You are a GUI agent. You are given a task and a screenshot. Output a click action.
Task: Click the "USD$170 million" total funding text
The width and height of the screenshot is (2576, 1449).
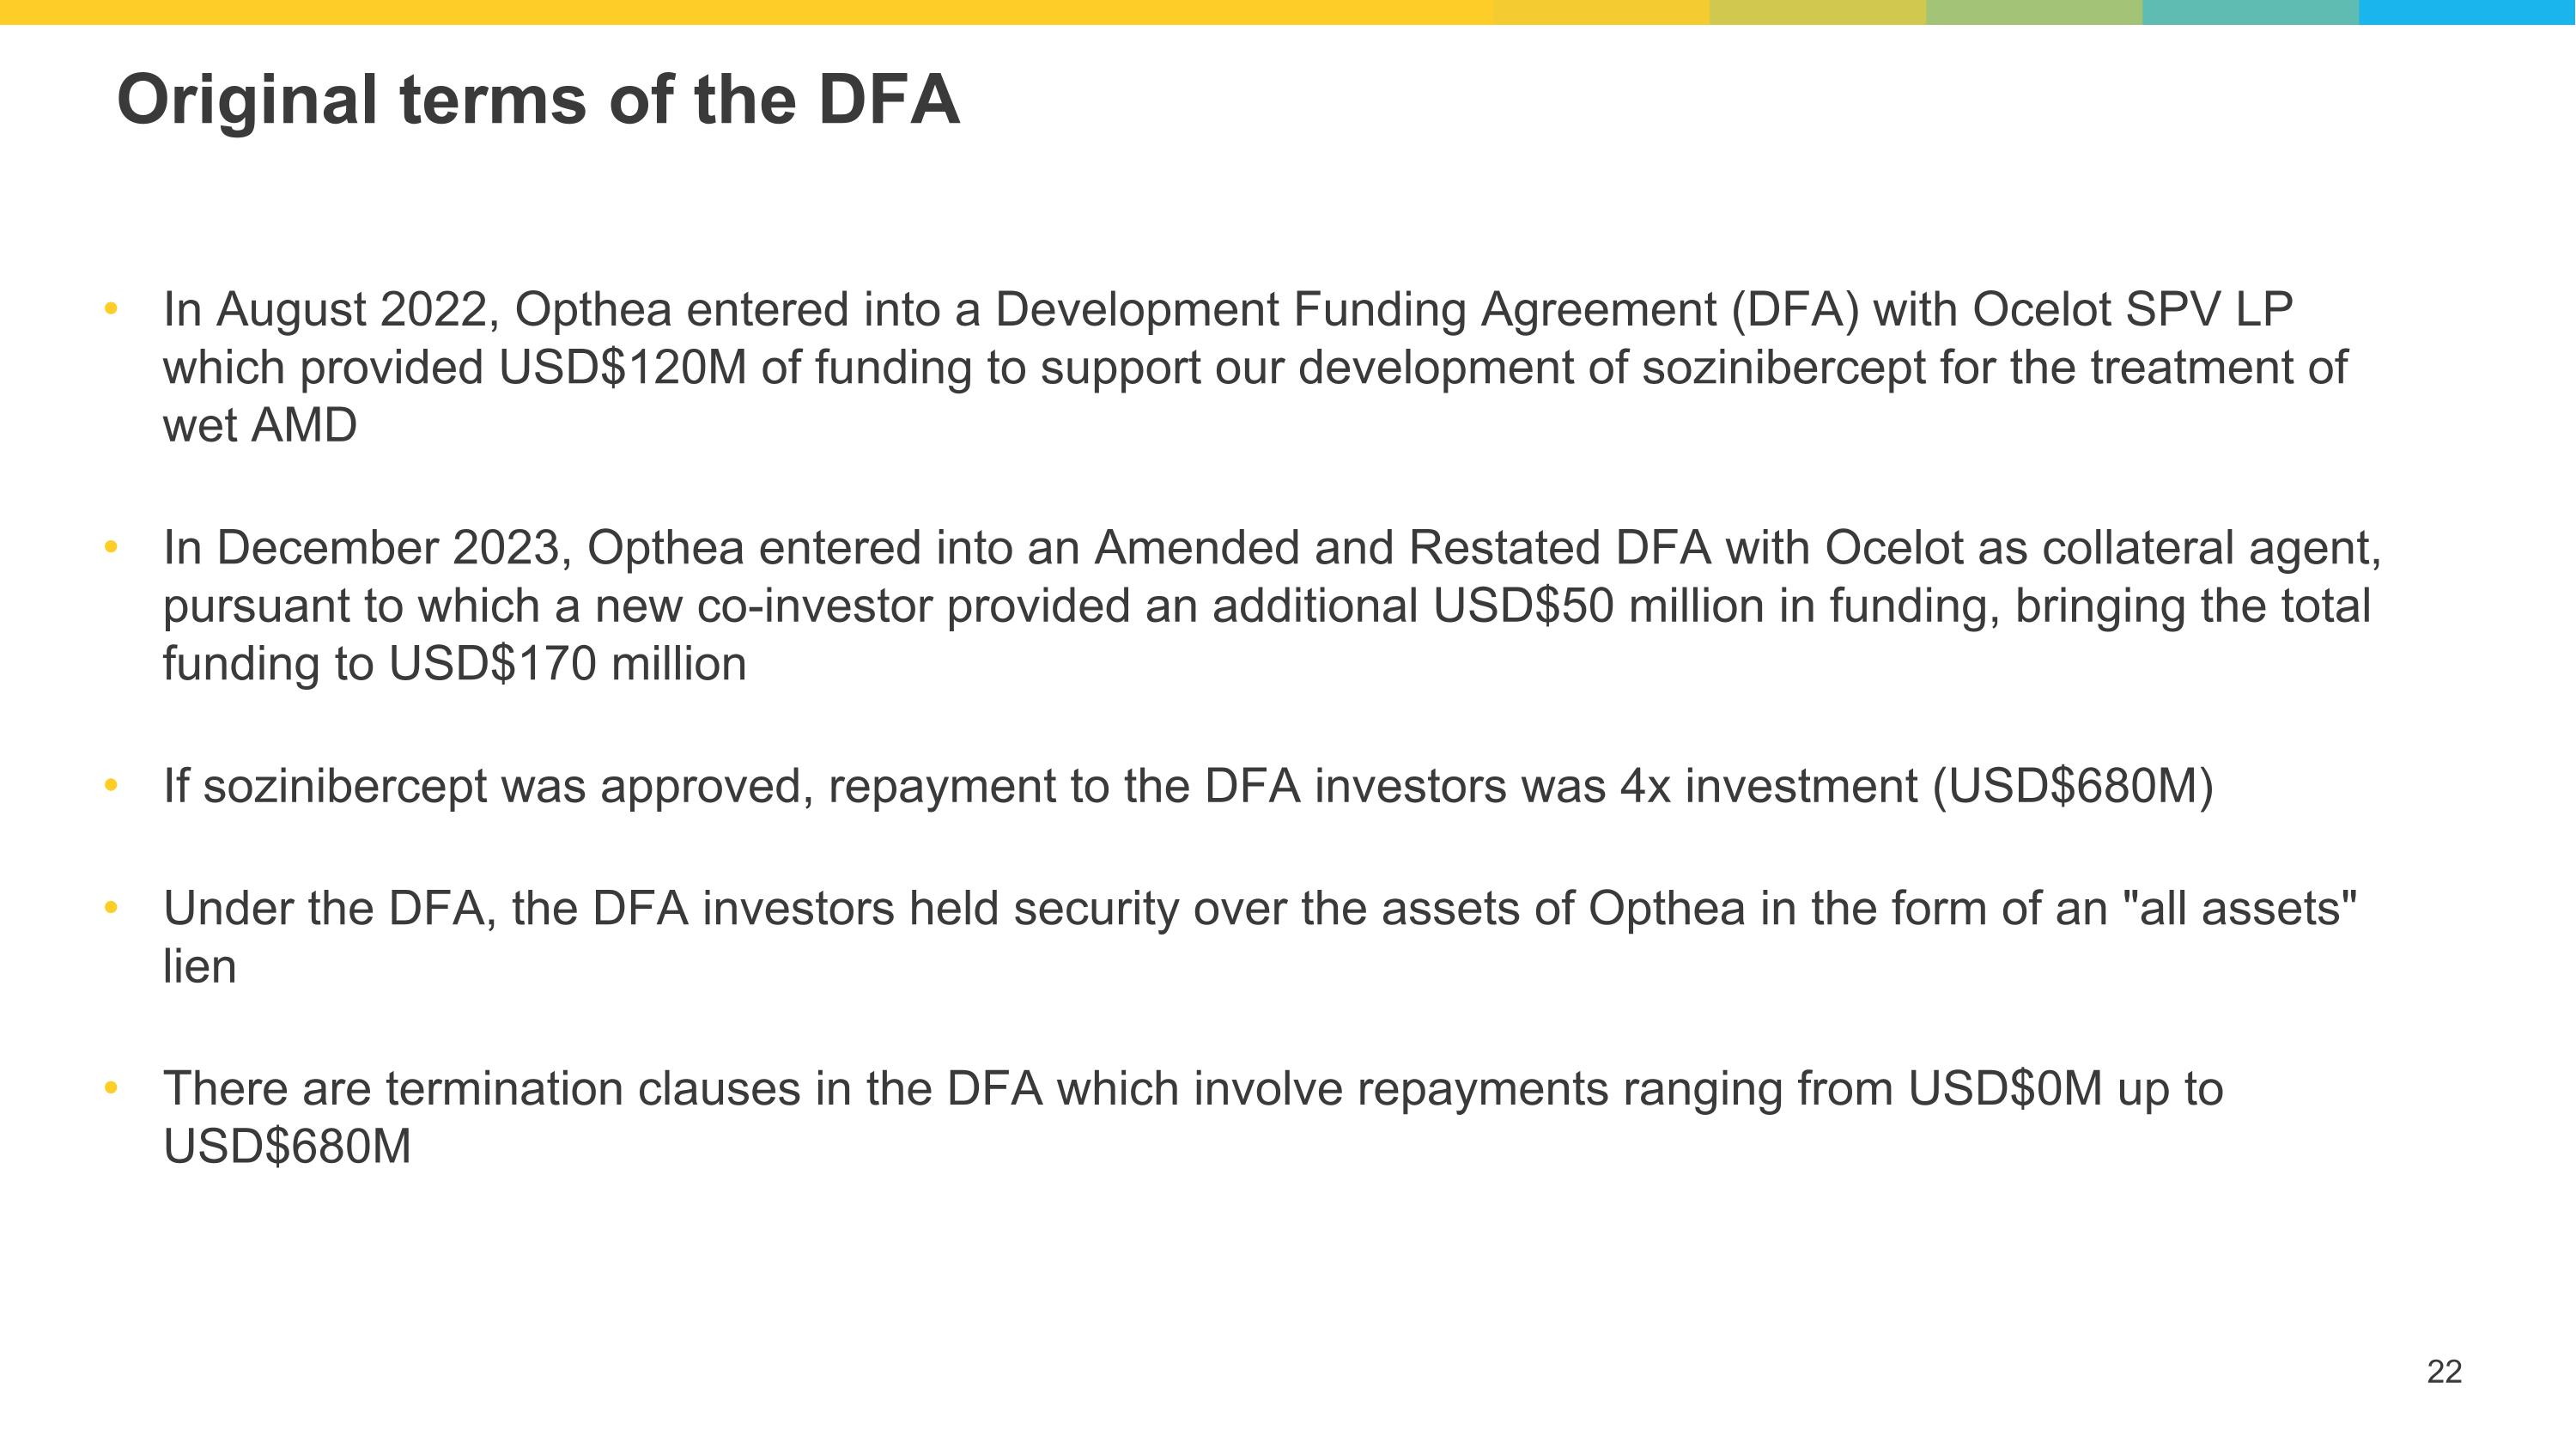[x=567, y=664]
